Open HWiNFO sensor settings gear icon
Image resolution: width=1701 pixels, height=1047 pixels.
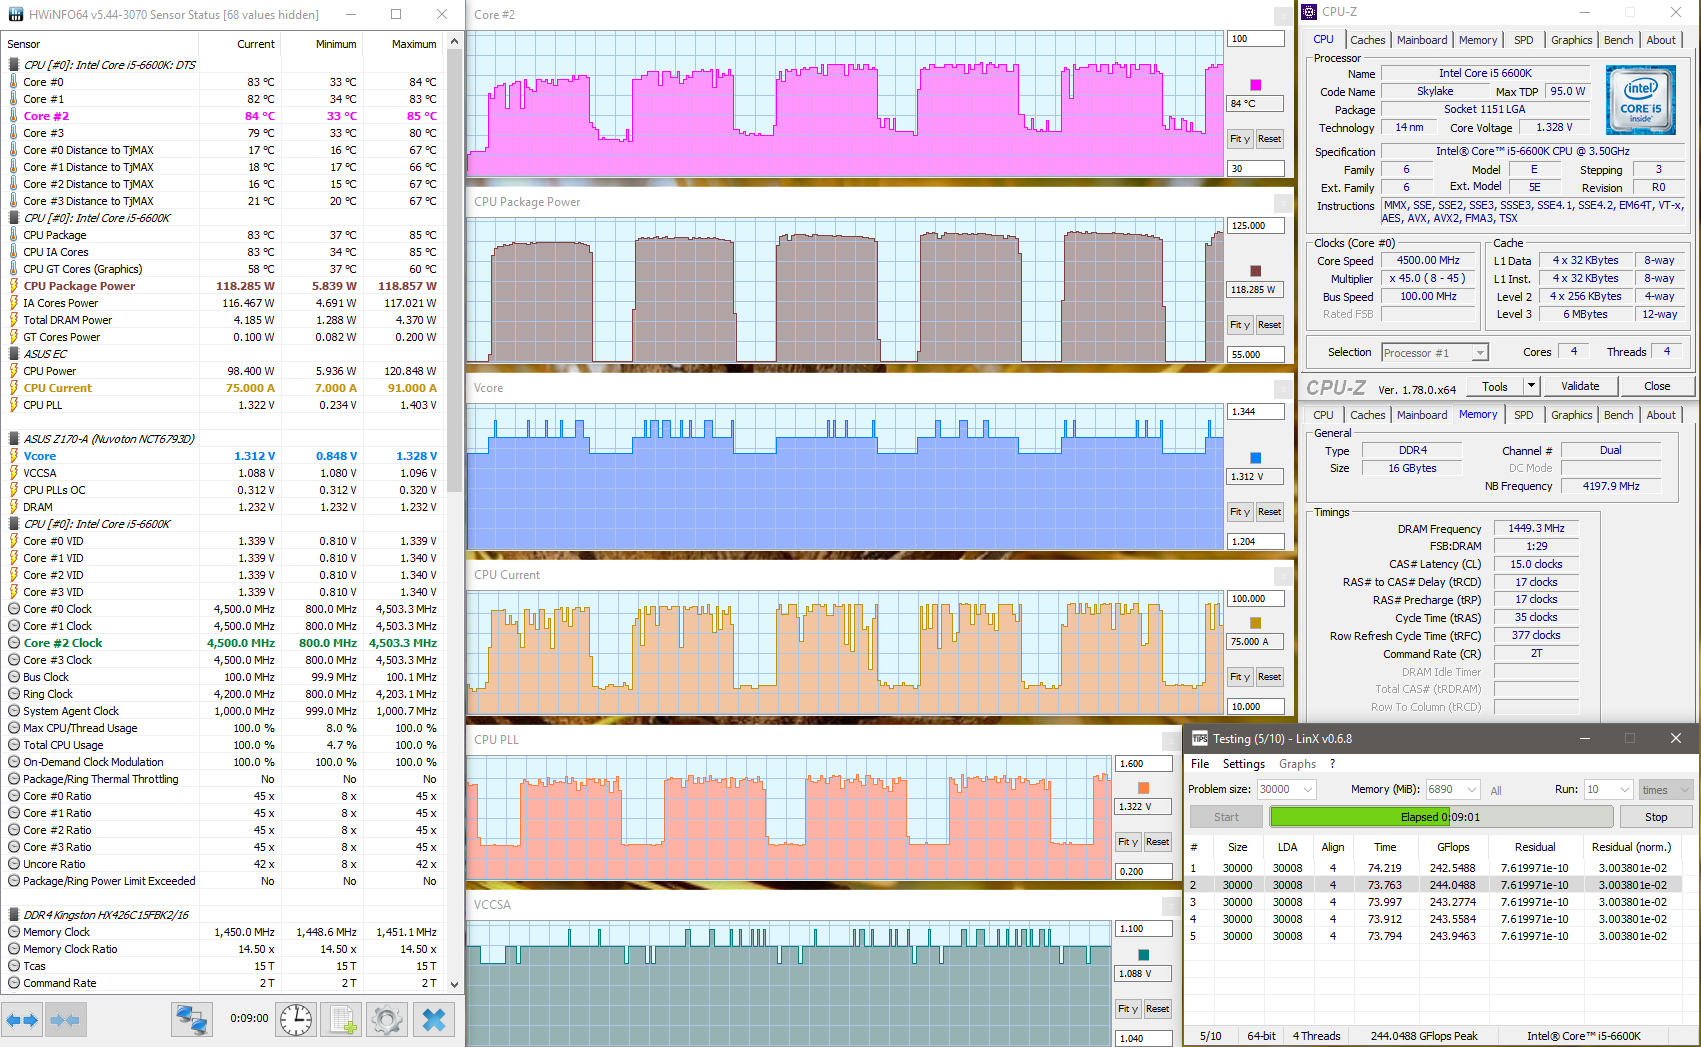click(x=387, y=1020)
